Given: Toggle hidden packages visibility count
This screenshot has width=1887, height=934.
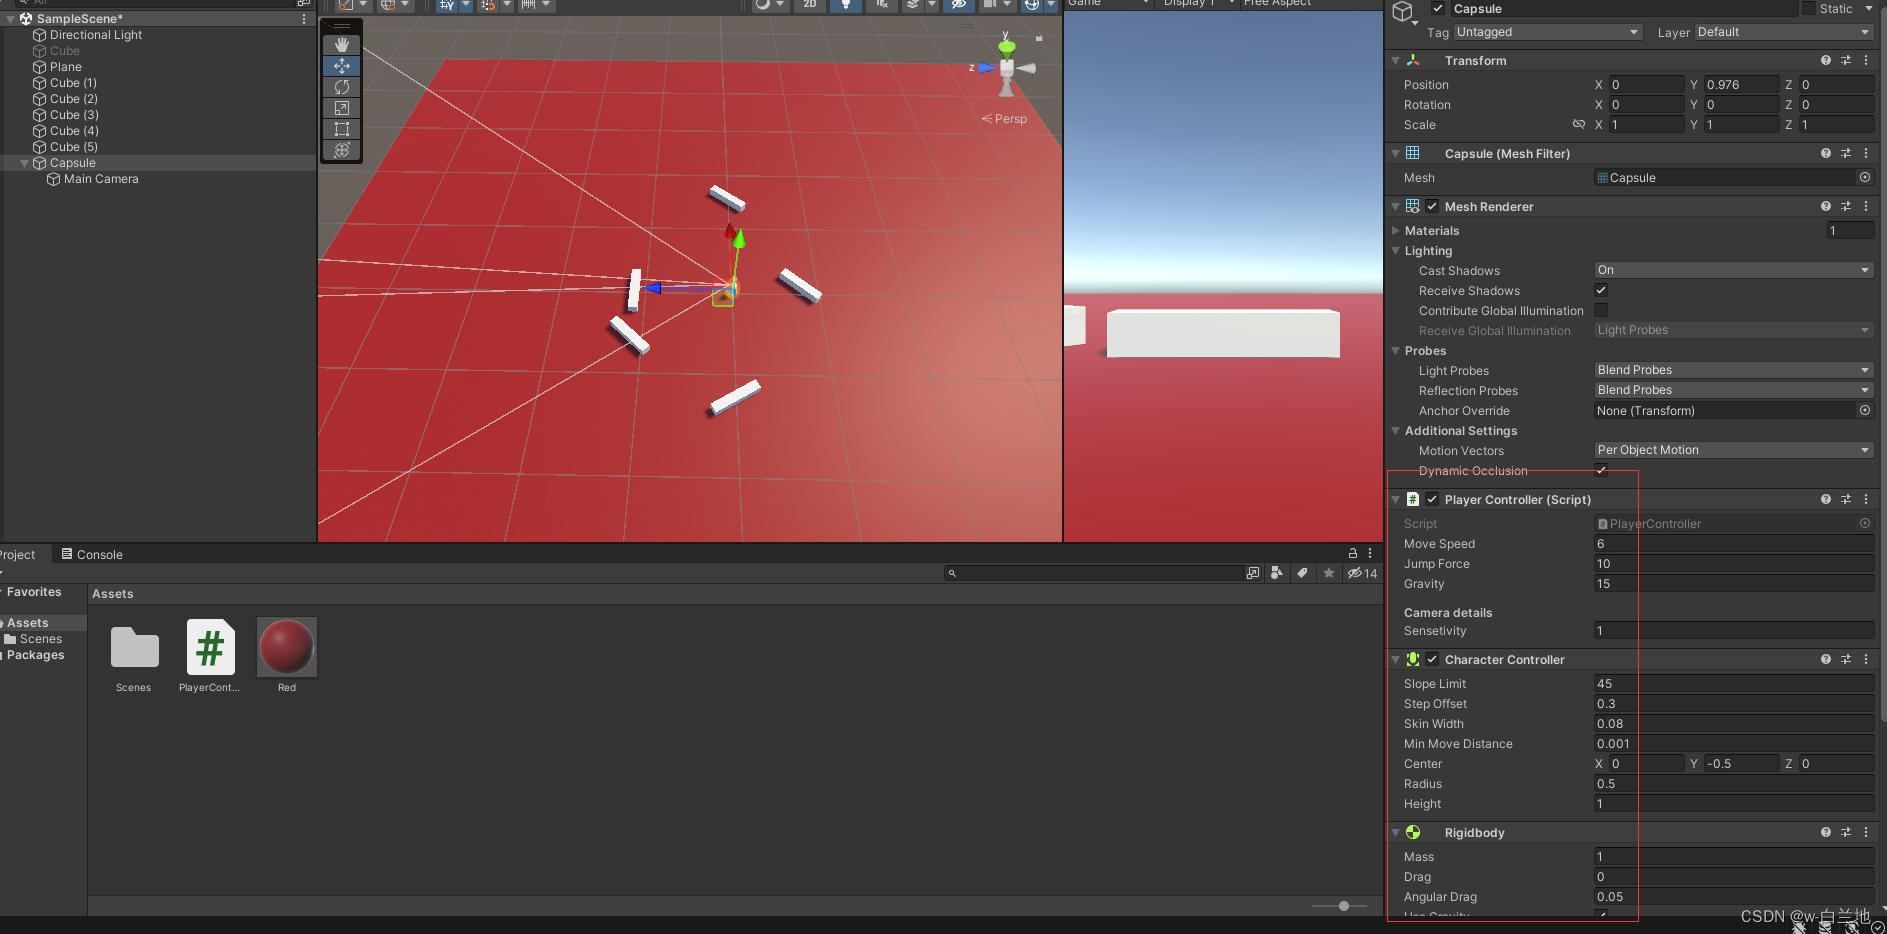Looking at the screenshot, I should pos(1362,573).
